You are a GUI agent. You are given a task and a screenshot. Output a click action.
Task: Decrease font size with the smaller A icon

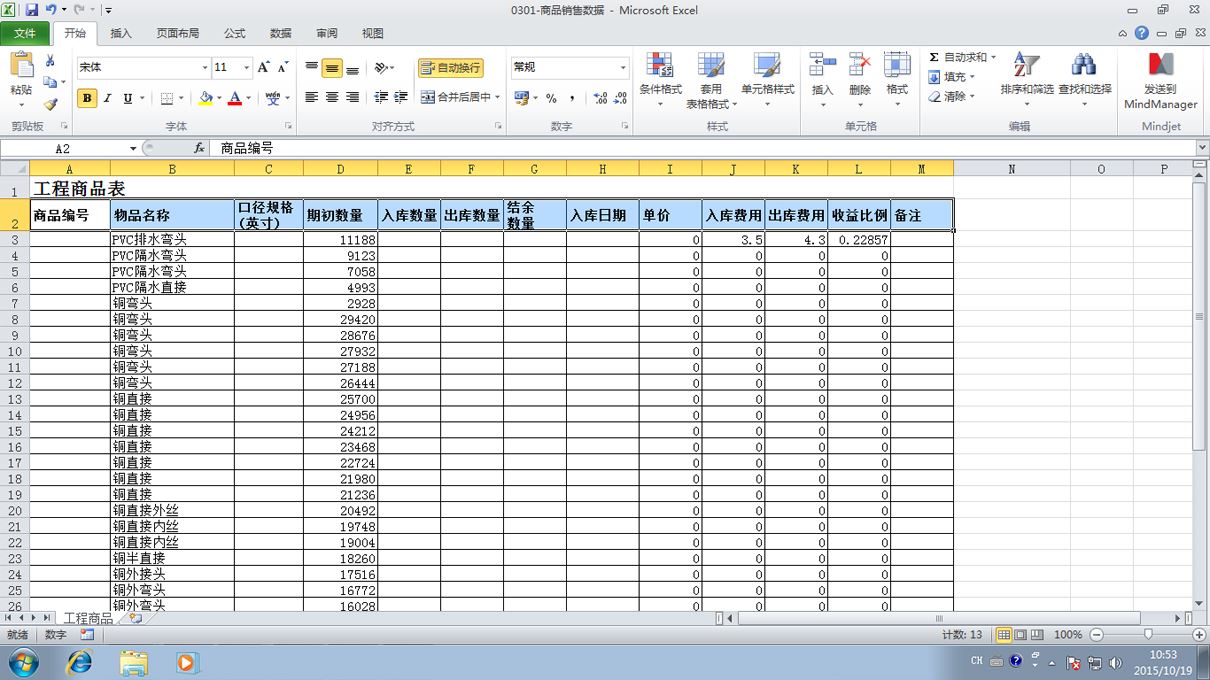click(x=283, y=67)
